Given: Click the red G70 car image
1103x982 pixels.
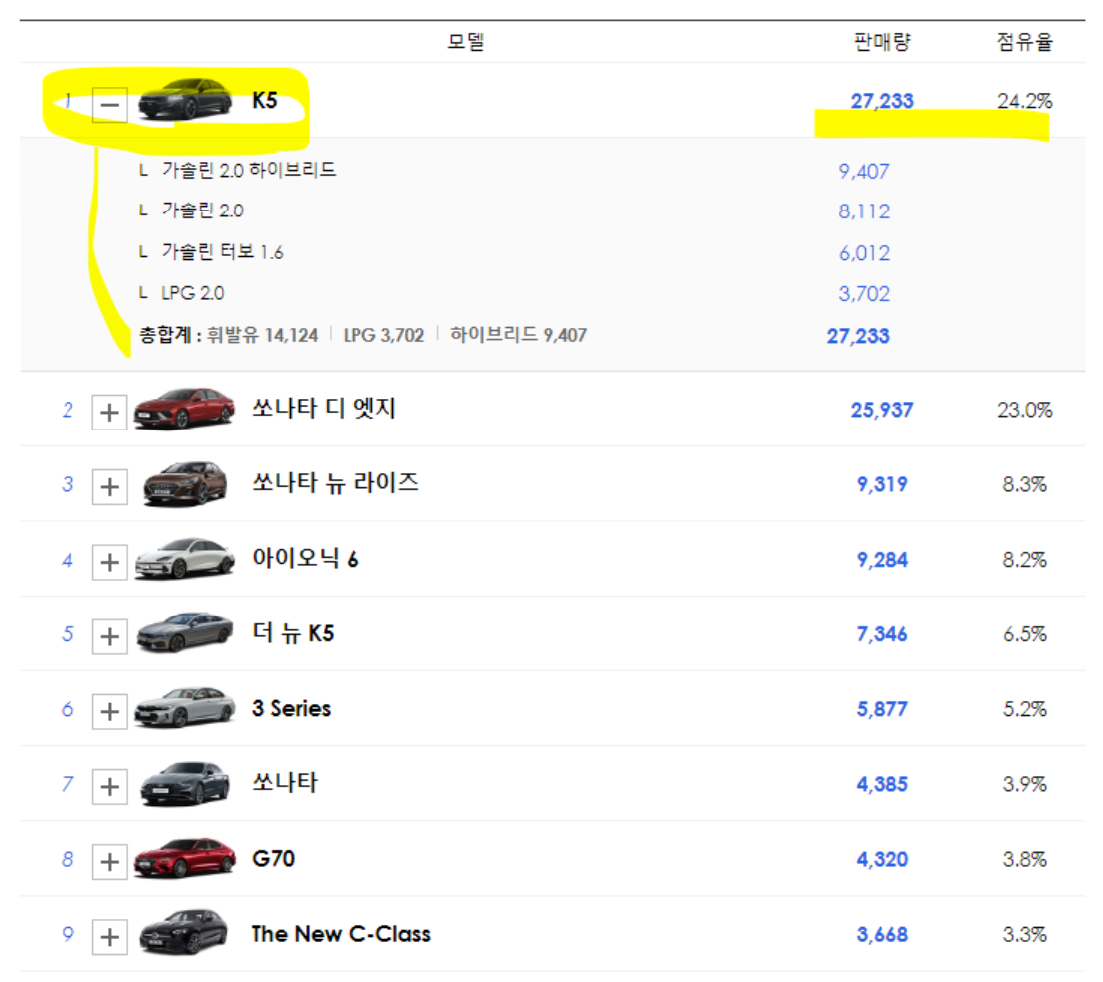Looking at the screenshot, I should (x=184, y=858).
